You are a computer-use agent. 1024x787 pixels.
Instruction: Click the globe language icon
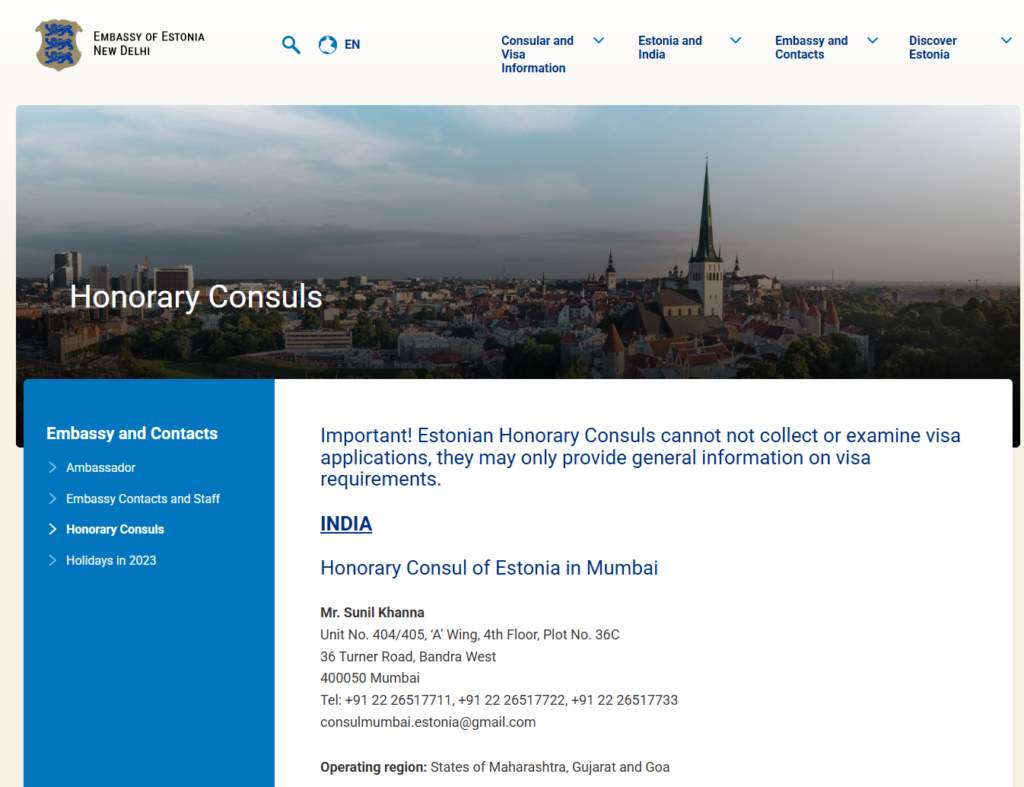(x=327, y=45)
